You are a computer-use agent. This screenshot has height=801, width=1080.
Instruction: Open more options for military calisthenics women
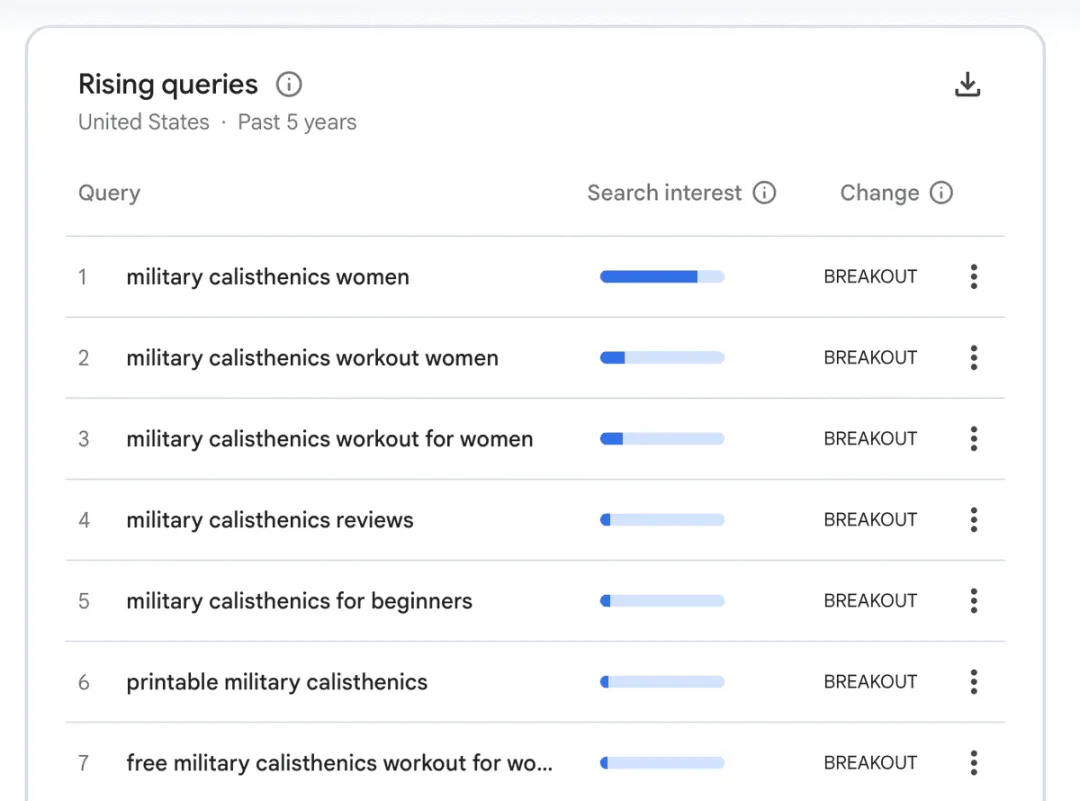[x=973, y=277]
